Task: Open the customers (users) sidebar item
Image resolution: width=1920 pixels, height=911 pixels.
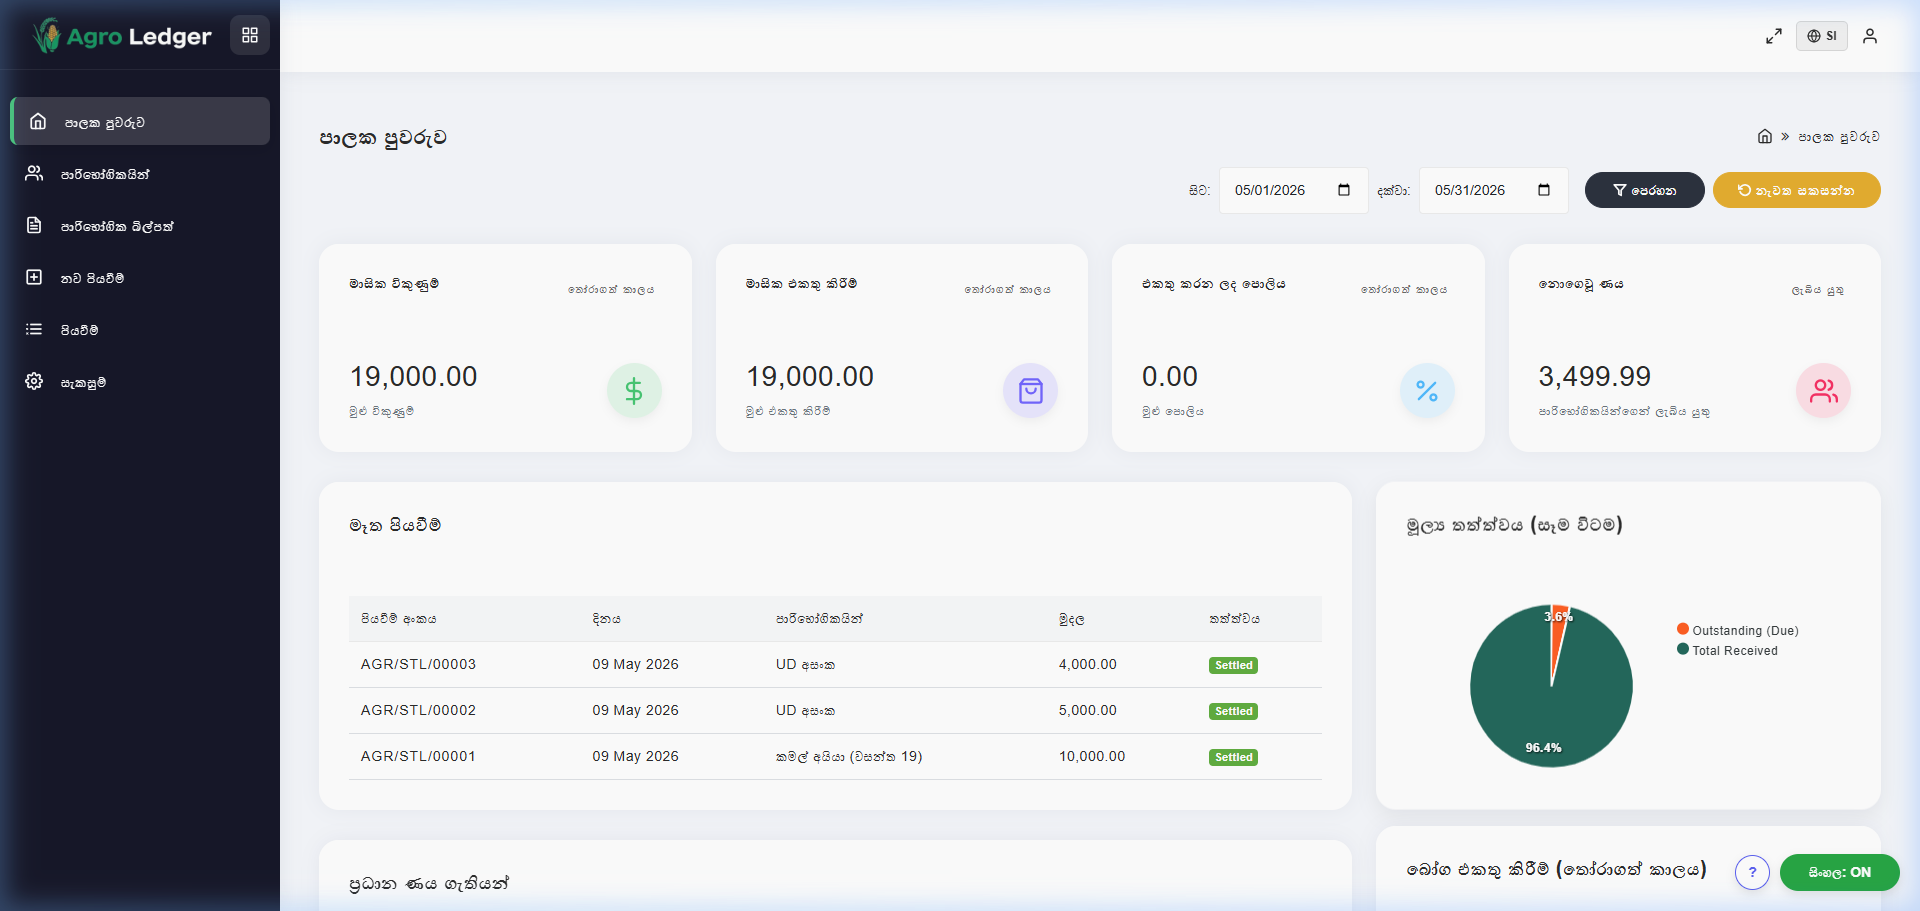Action: [x=140, y=174]
